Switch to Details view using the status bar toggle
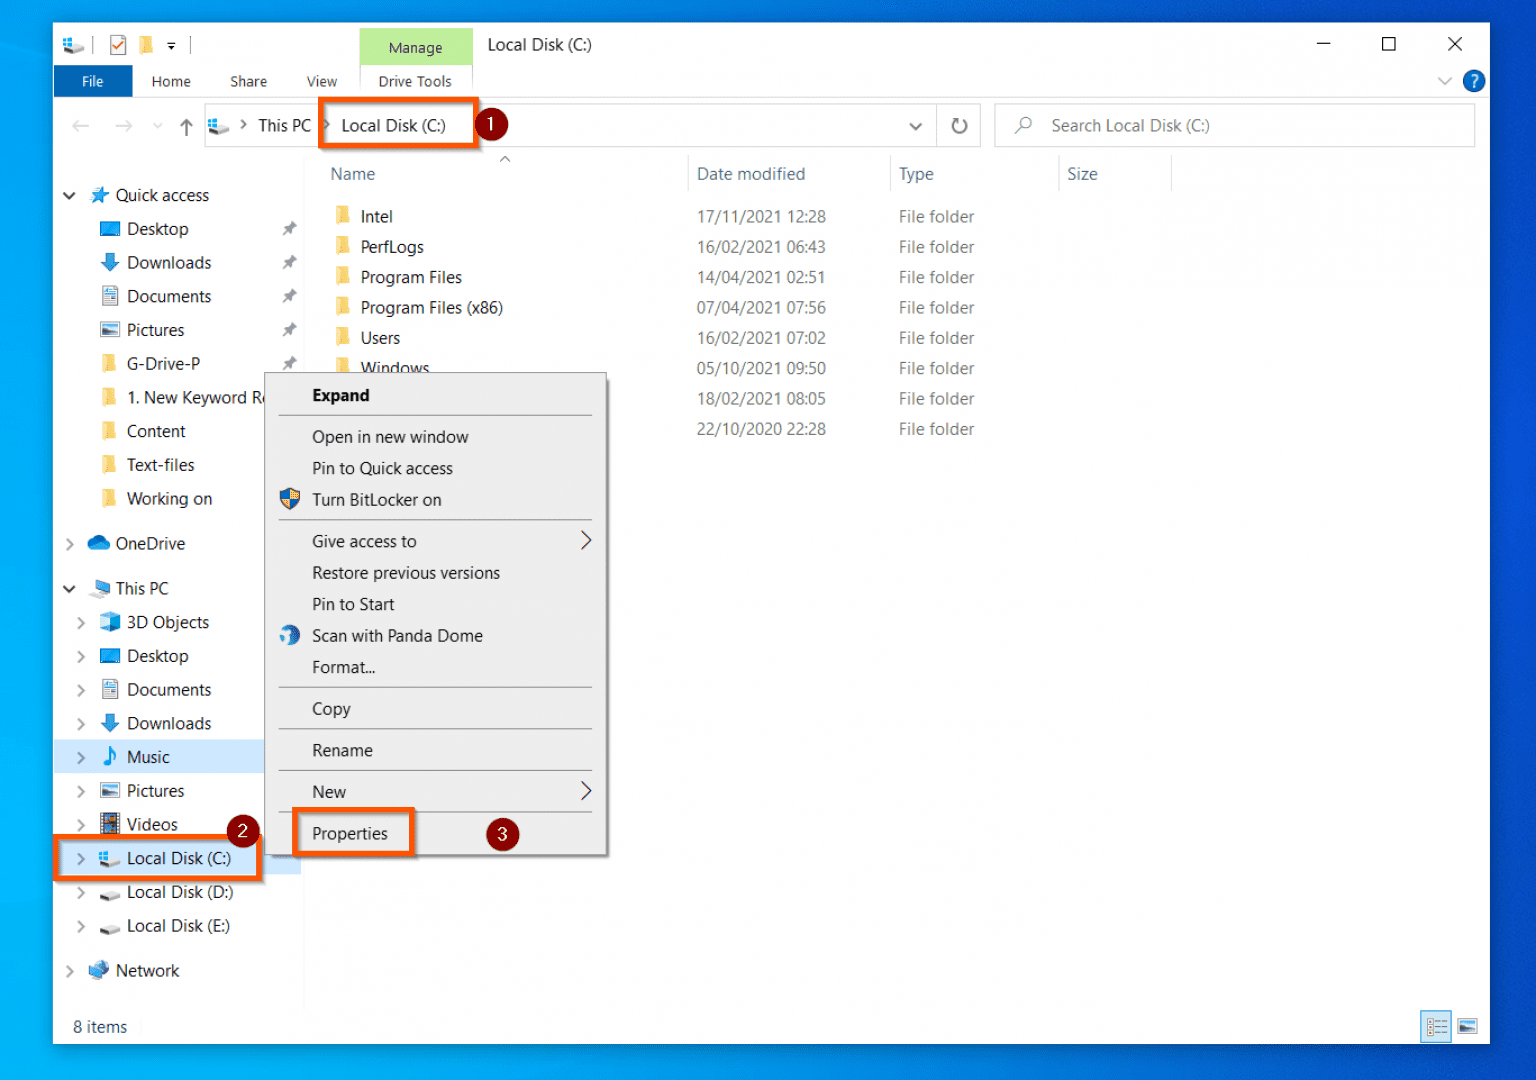 pos(1436,1026)
